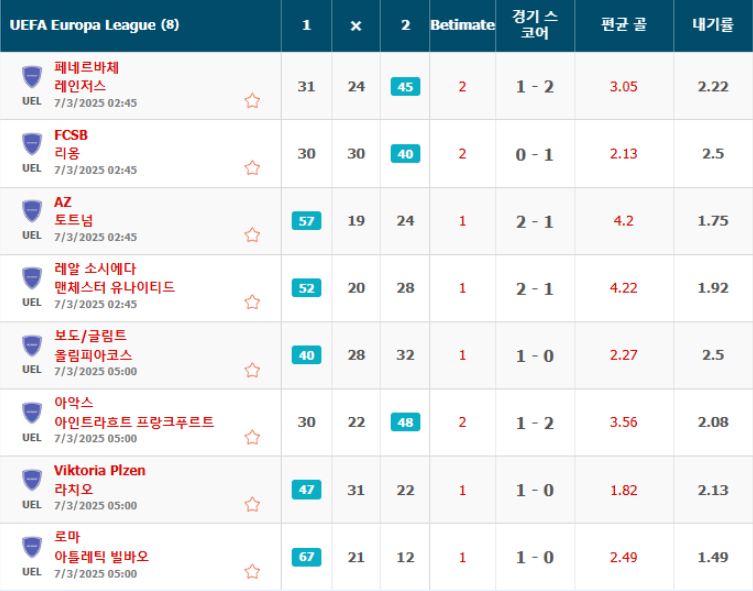Image resolution: width=753 pixels, height=591 pixels.
Task: Open team link 맨체스터 유나이티드
Action: [x=114, y=287]
